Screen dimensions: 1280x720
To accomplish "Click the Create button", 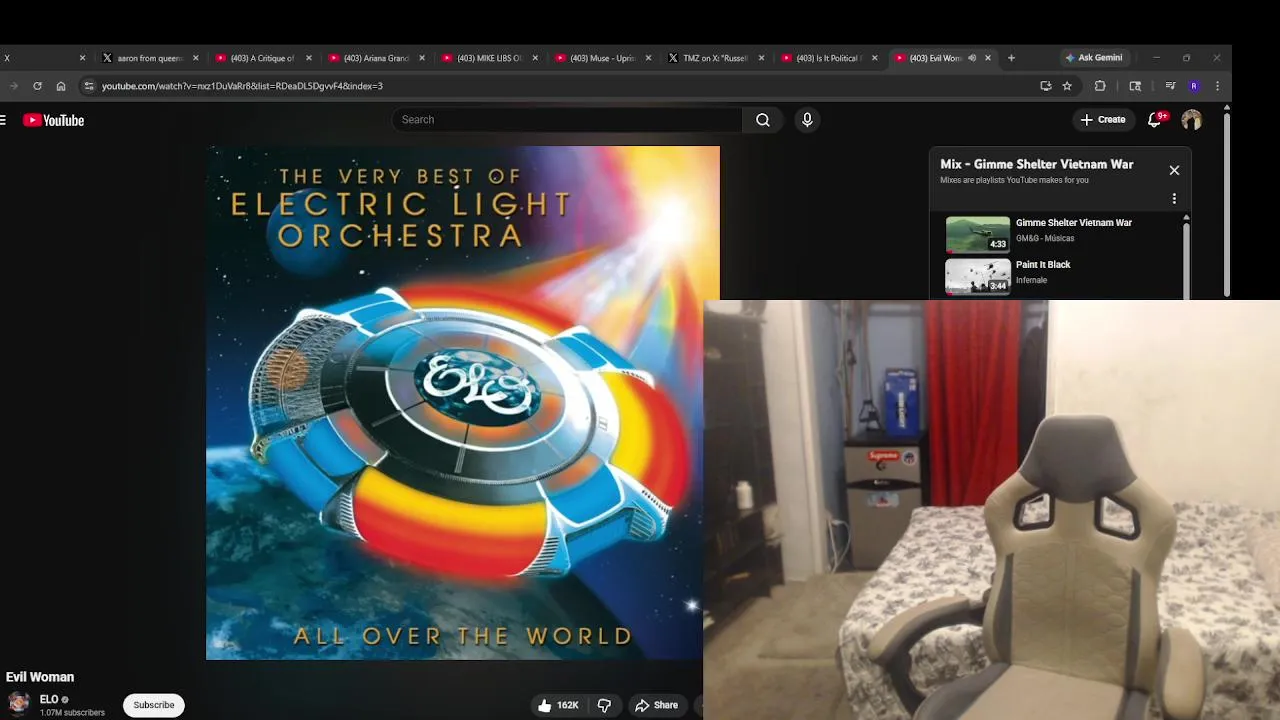I will click(x=1103, y=120).
